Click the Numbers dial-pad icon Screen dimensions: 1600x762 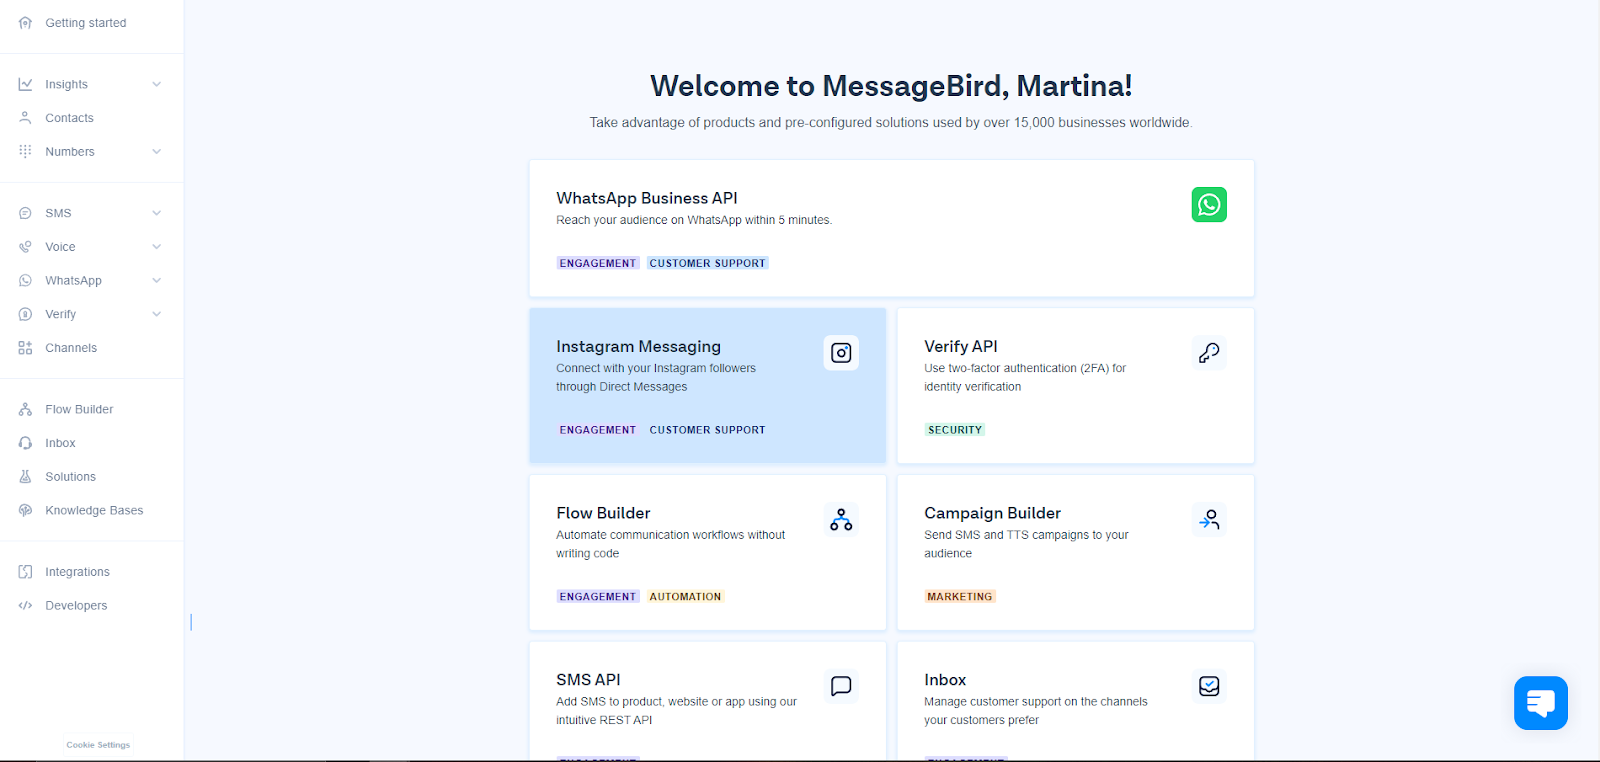pos(25,152)
